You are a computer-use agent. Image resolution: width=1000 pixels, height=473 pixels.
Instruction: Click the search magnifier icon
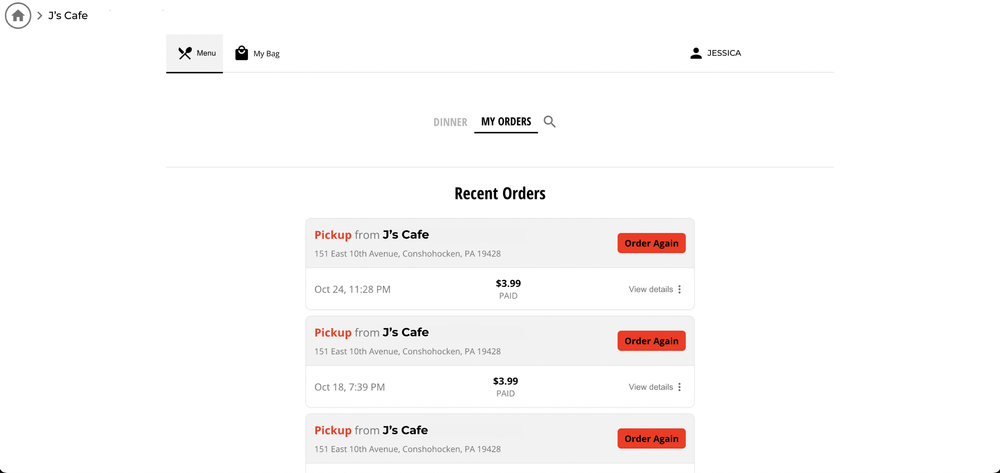550,122
